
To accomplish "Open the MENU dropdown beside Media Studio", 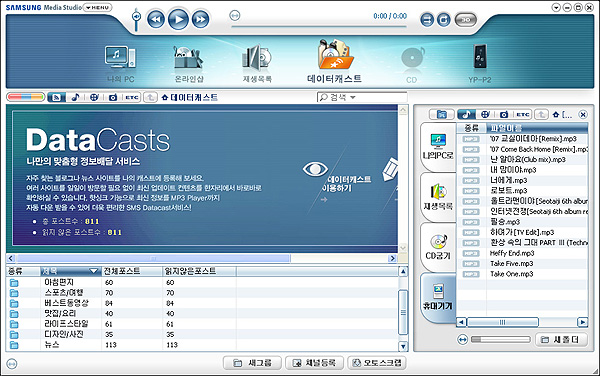I will tap(98, 7).
